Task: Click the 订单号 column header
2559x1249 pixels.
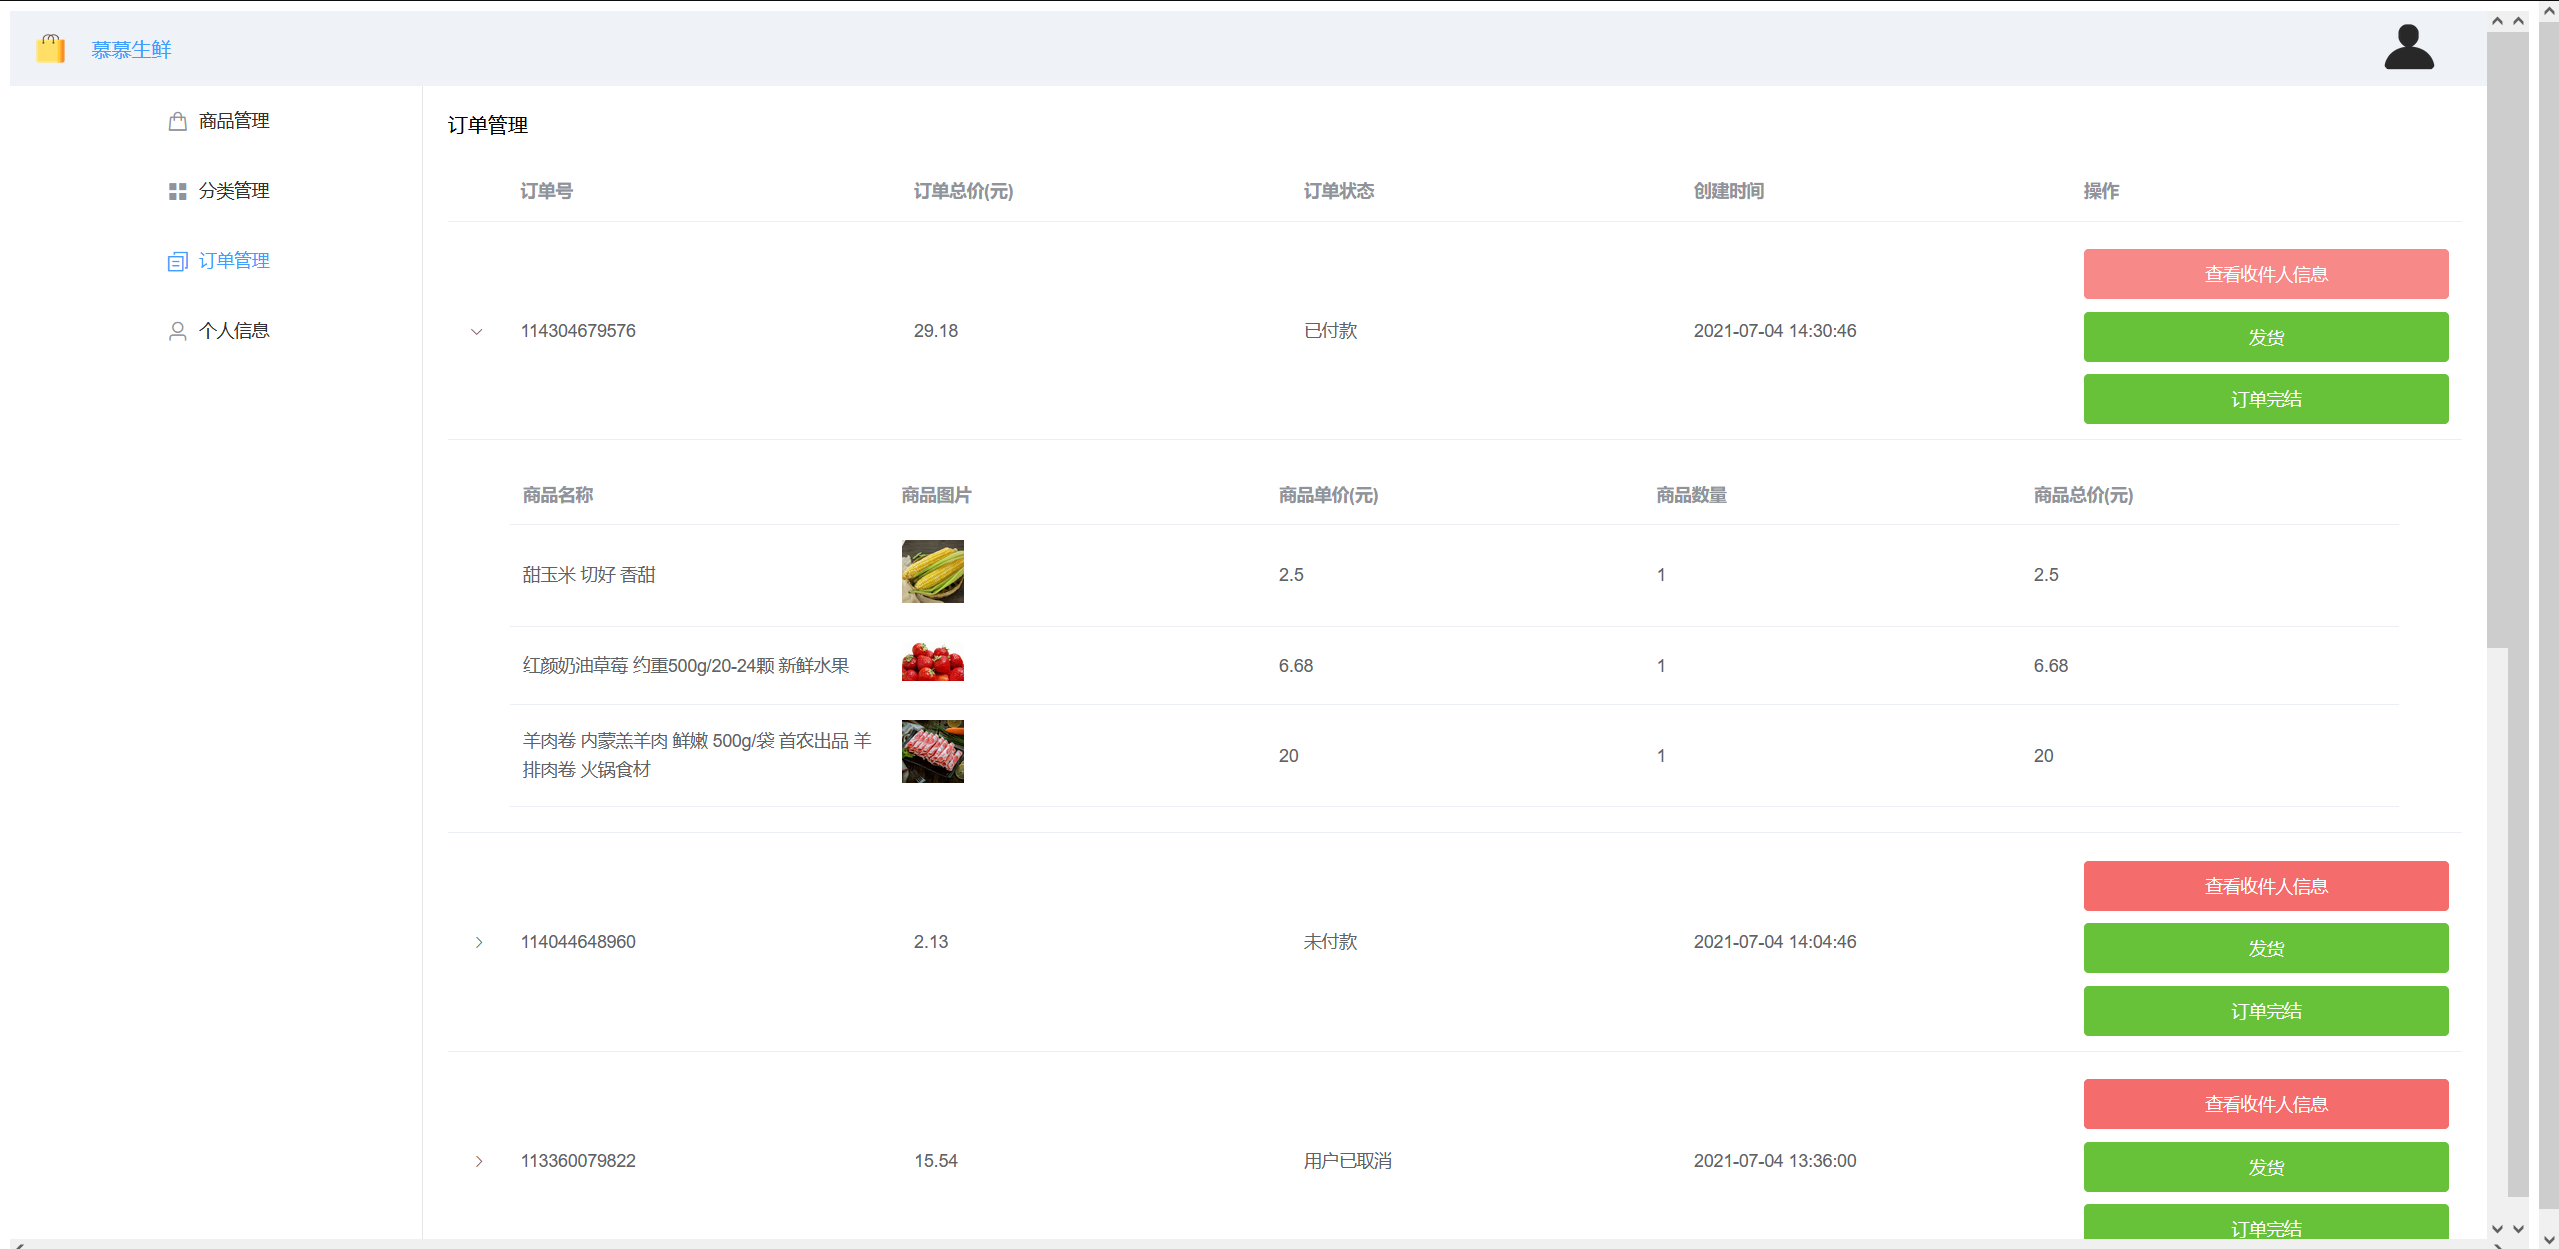Action: (547, 191)
